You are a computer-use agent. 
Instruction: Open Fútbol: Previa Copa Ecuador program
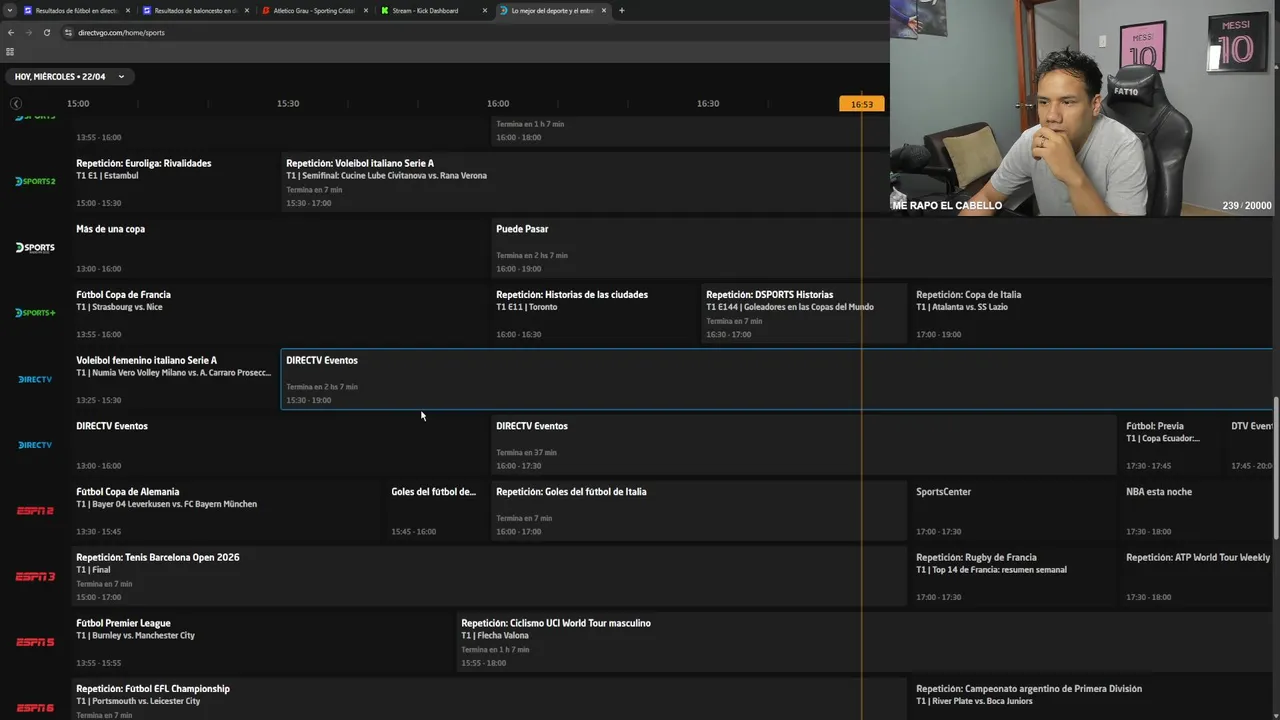tap(1172, 446)
